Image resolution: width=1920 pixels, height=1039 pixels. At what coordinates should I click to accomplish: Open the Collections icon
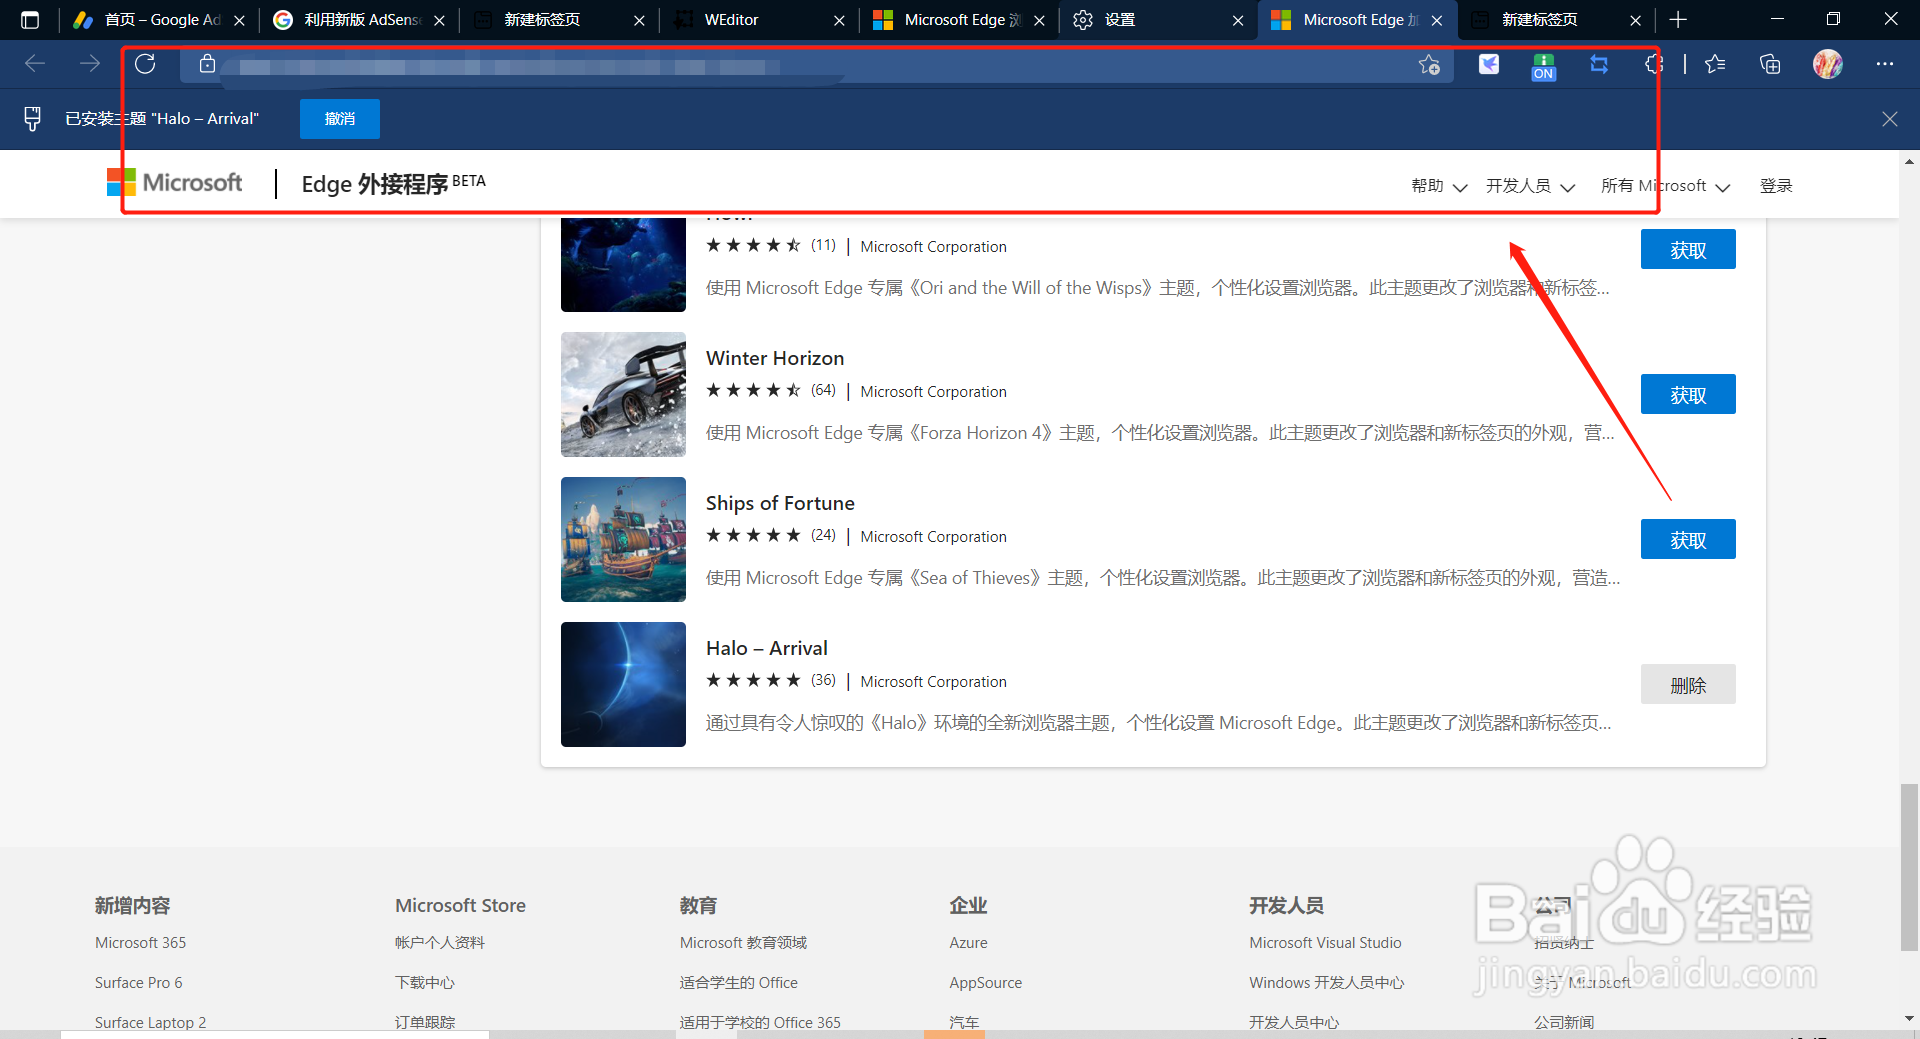tap(1770, 64)
